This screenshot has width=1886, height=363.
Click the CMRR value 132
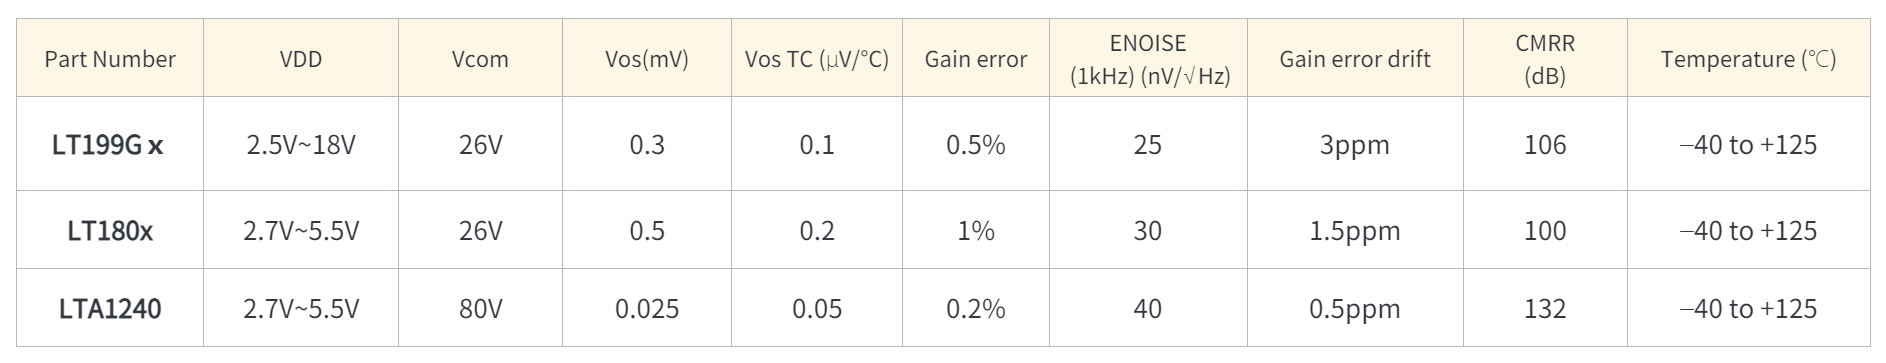(1545, 309)
